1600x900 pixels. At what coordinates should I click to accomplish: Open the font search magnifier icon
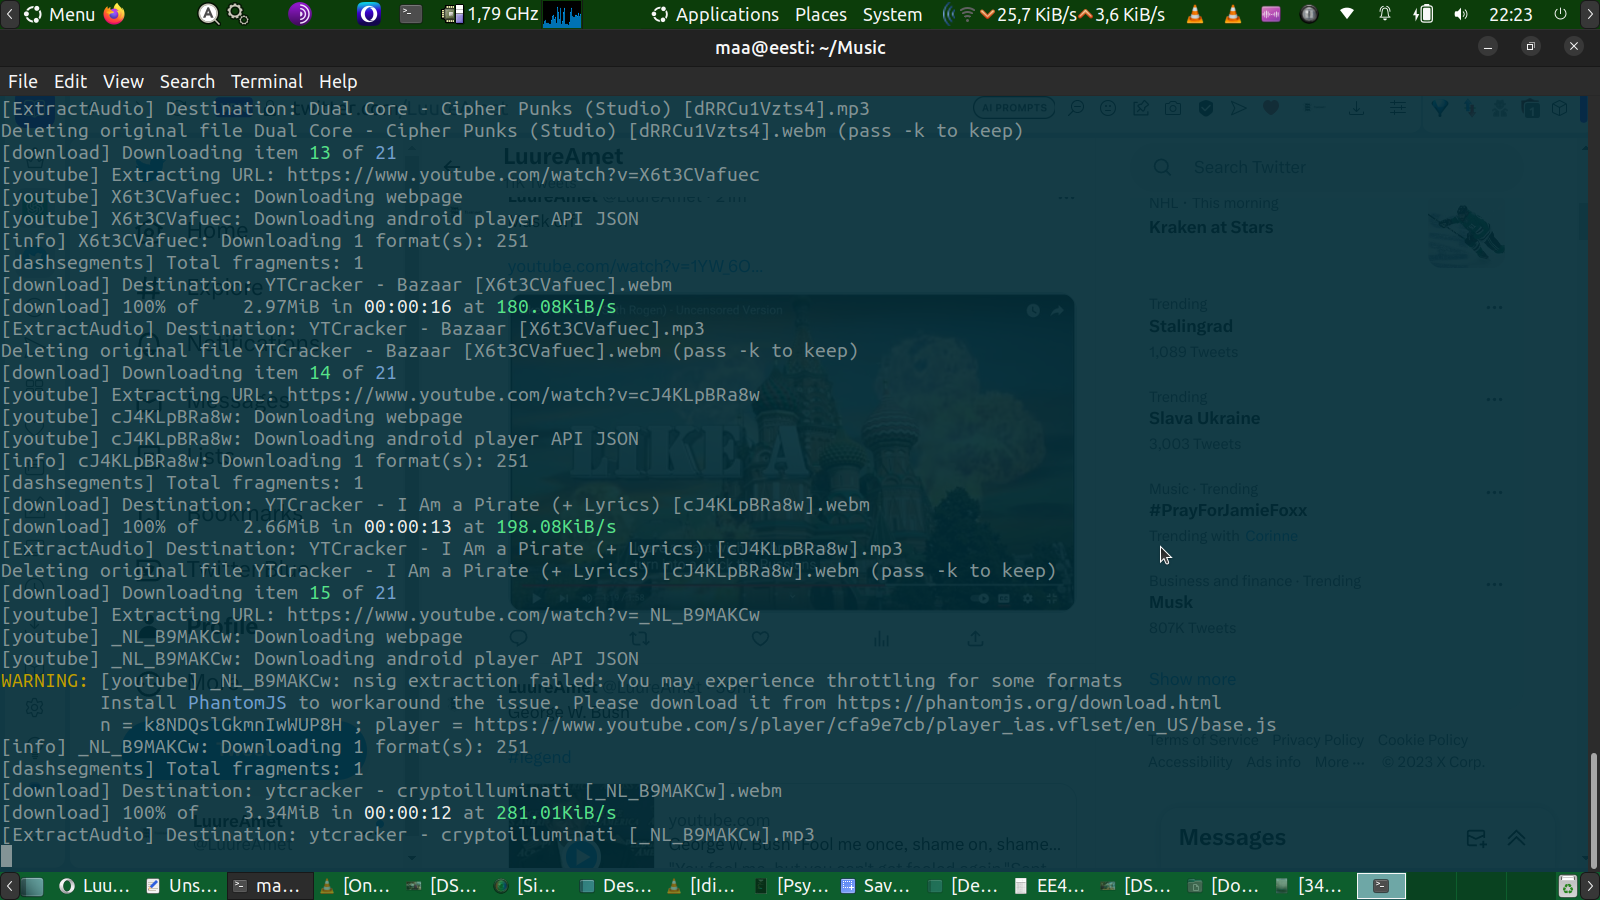coord(208,14)
